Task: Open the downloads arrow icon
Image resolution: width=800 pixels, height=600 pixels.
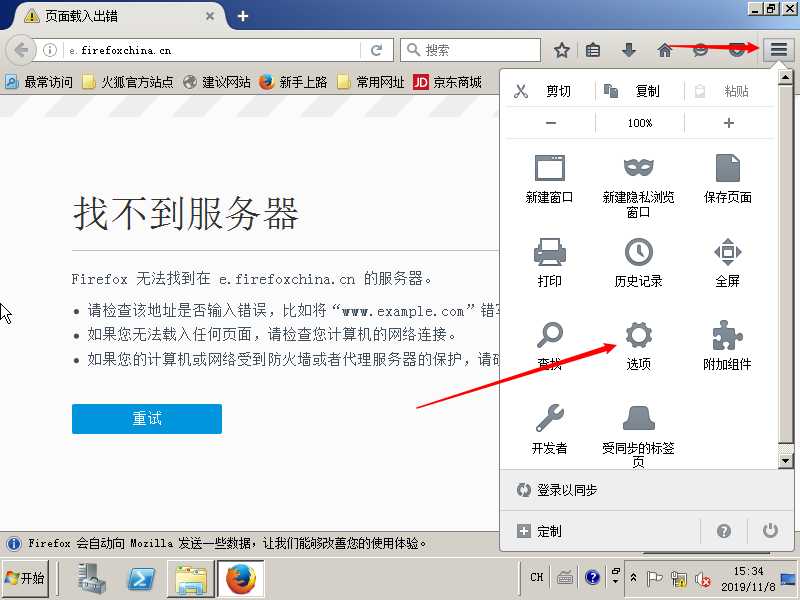Action: tap(629, 50)
